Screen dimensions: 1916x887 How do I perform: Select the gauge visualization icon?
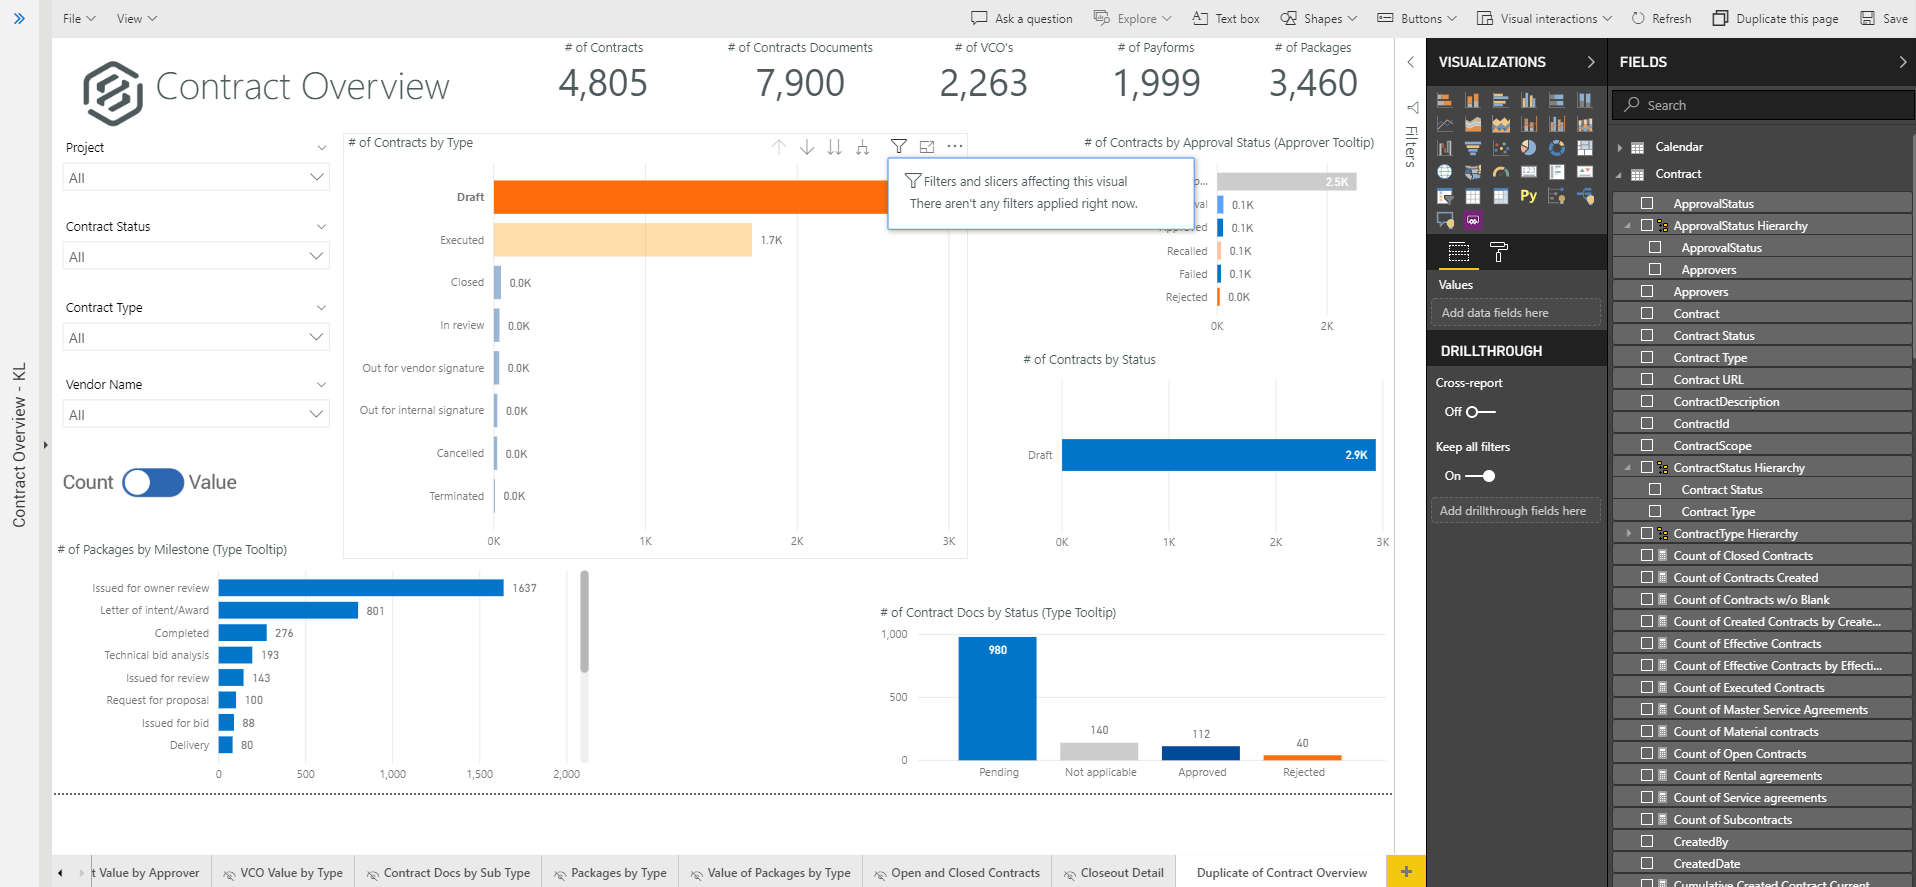[x=1501, y=172]
